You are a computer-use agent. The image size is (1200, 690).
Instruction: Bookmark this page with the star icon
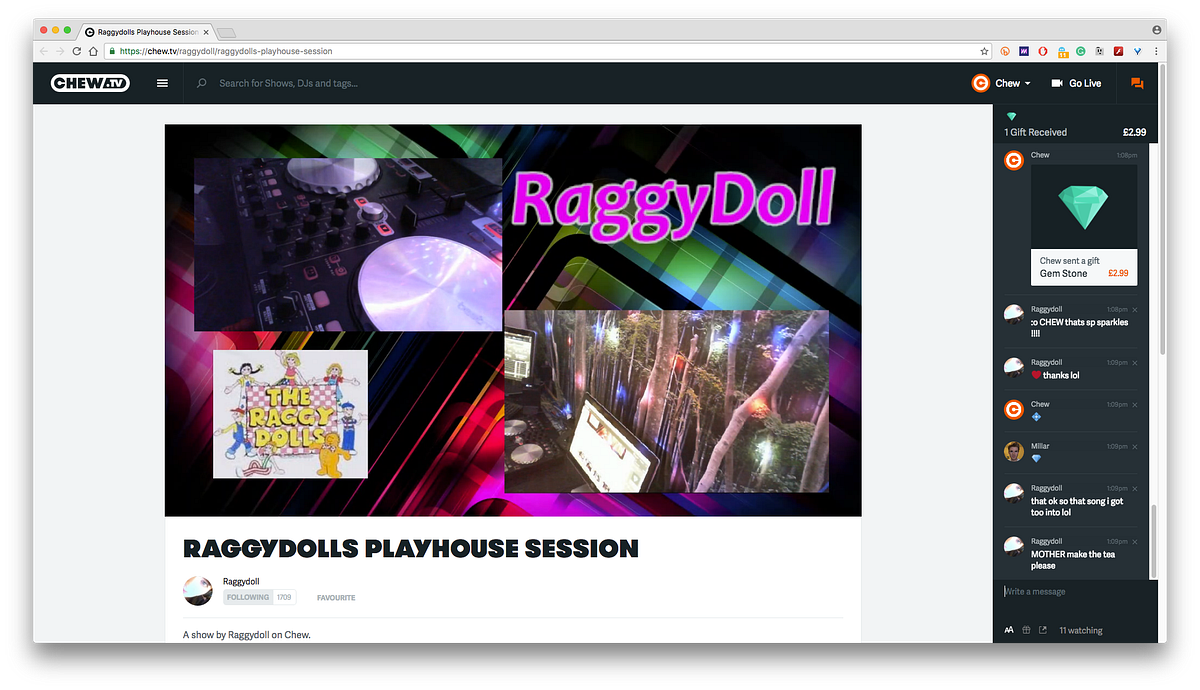click(x=984, y=51)
